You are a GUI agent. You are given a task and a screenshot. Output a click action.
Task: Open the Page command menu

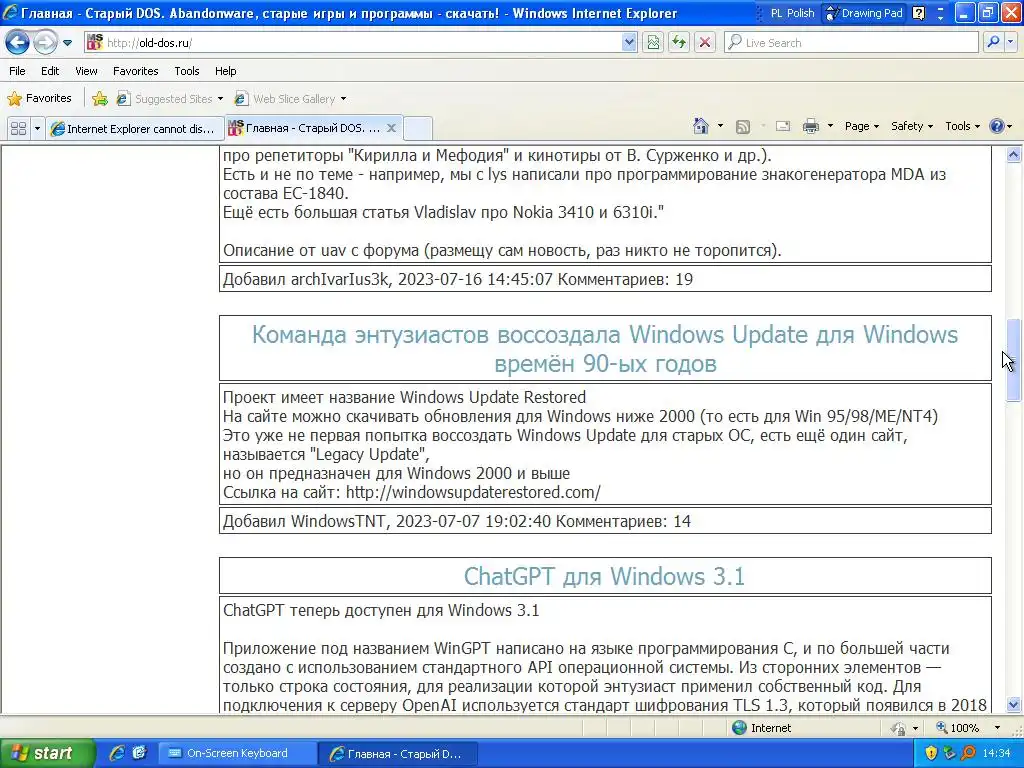click(861, 126)
